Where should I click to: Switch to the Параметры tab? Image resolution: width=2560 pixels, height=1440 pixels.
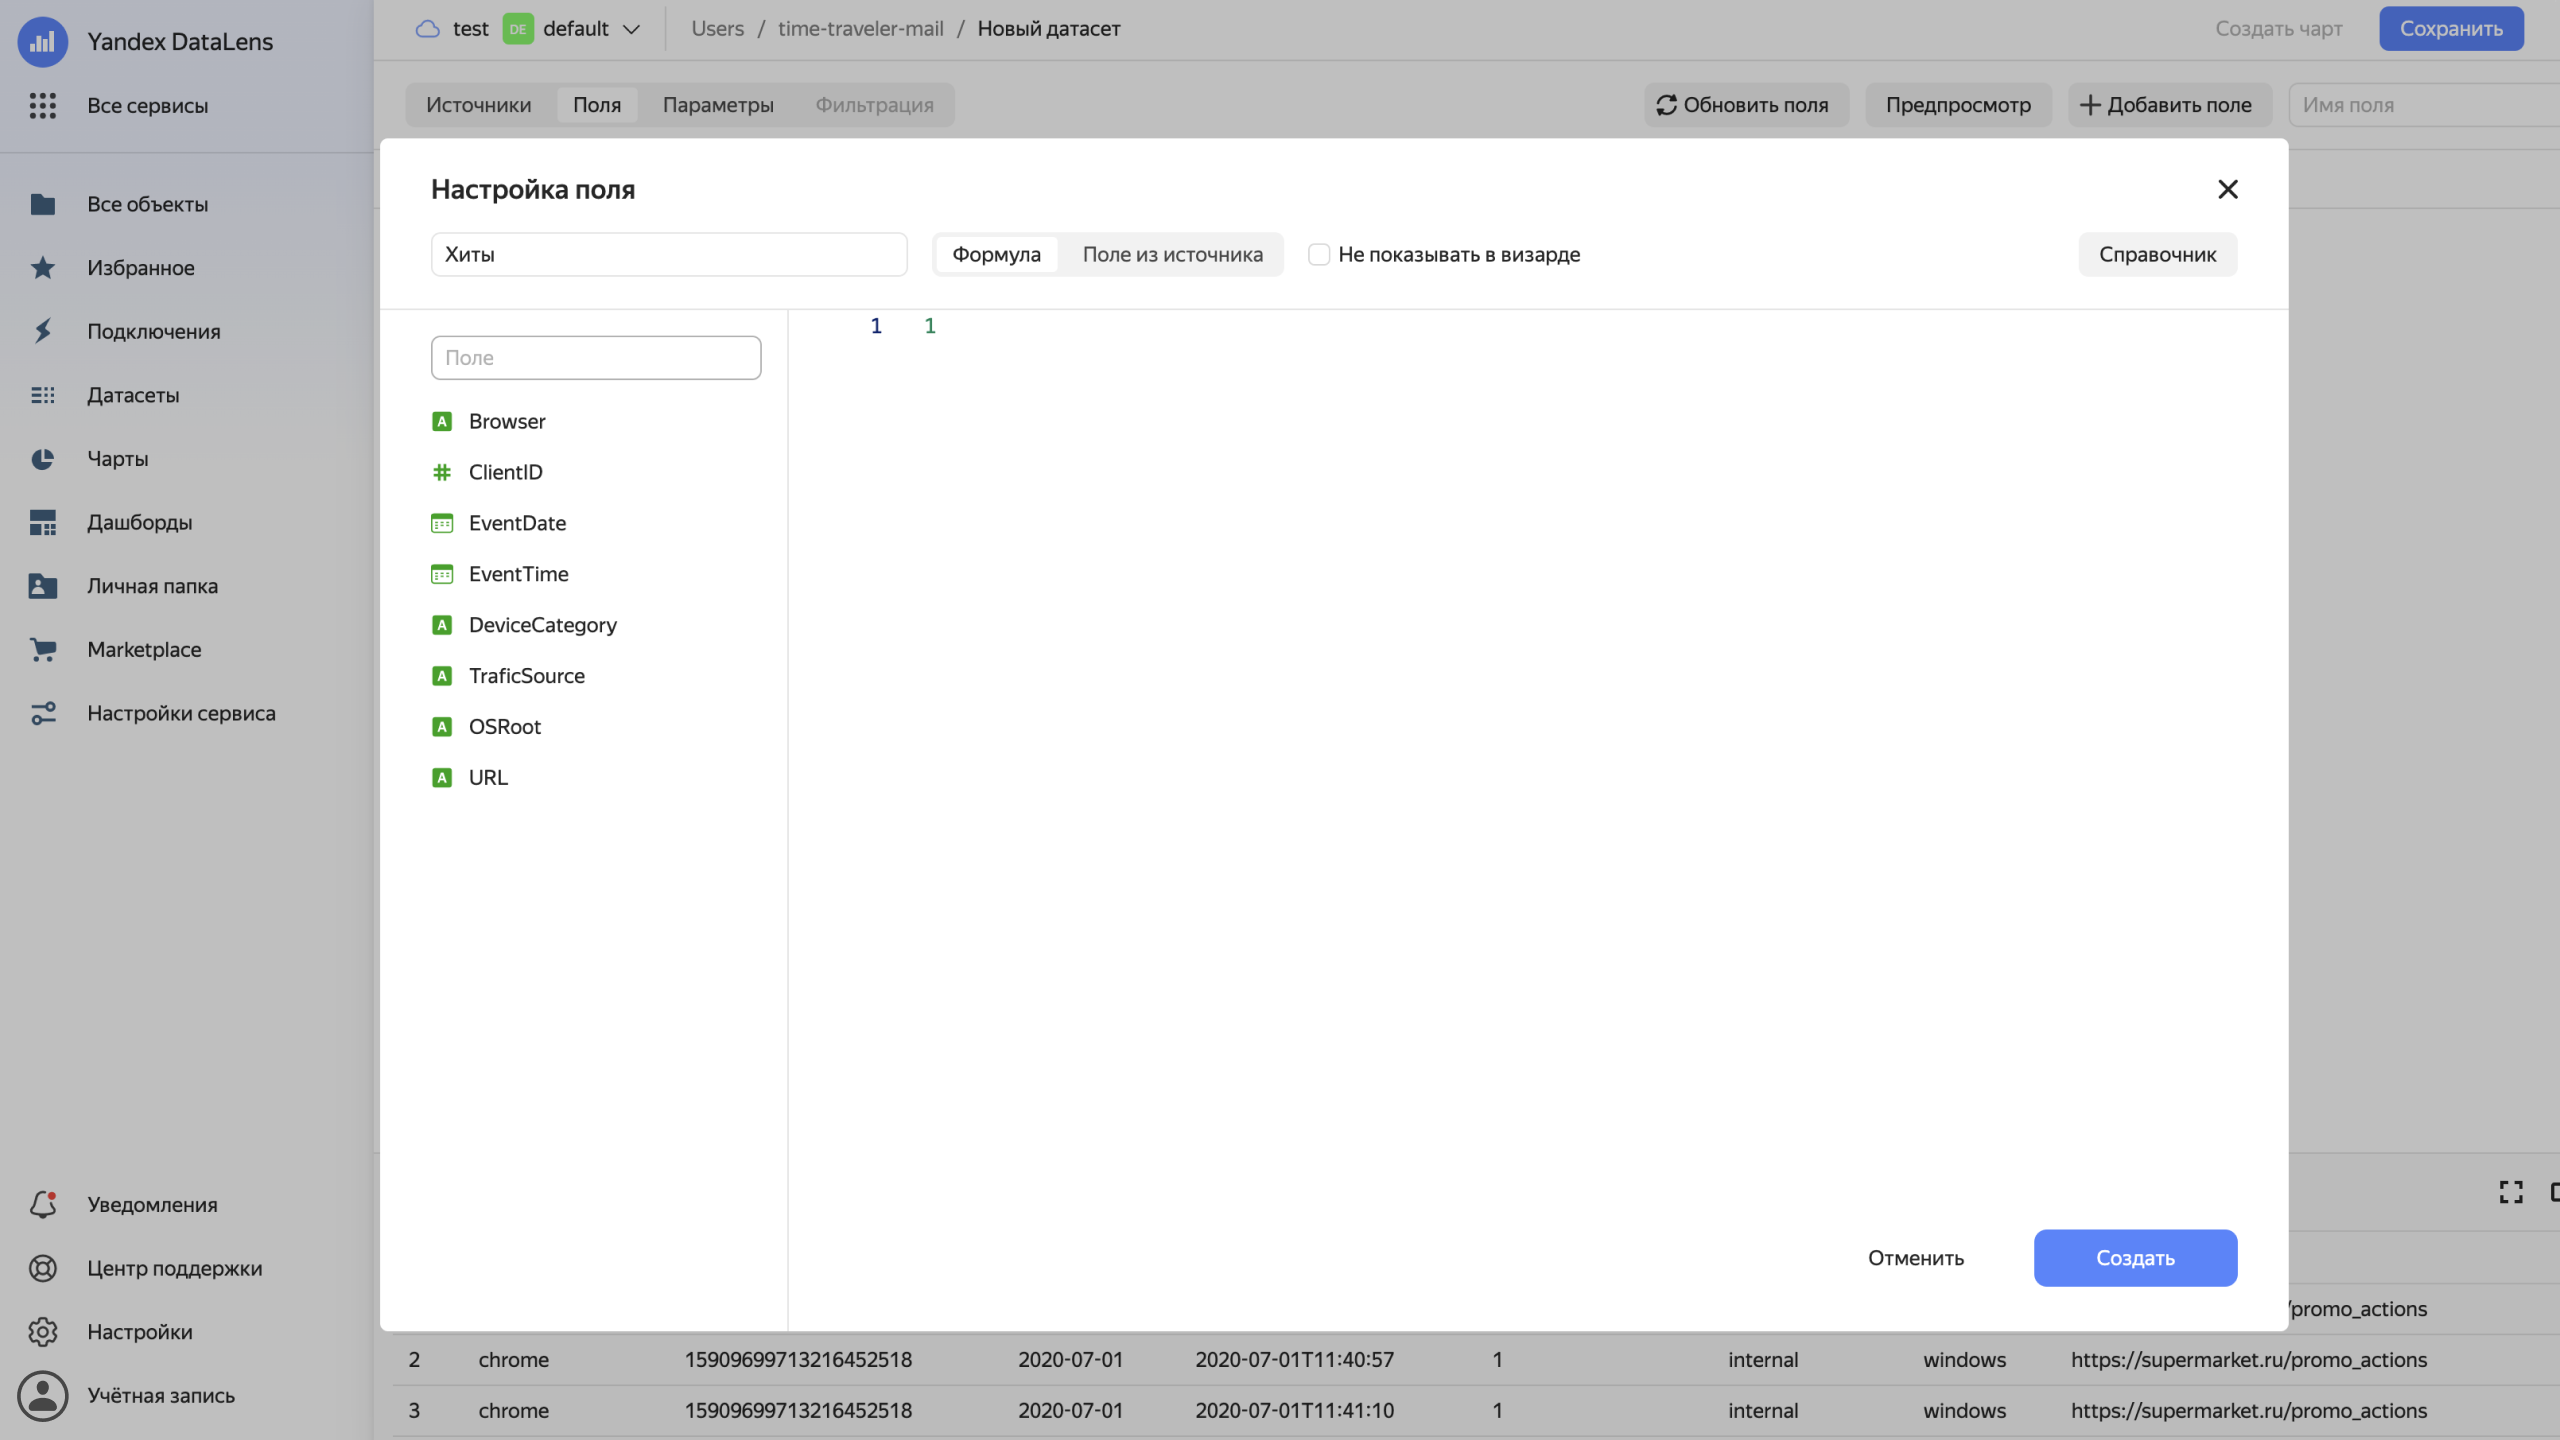[x=718, y=105]
